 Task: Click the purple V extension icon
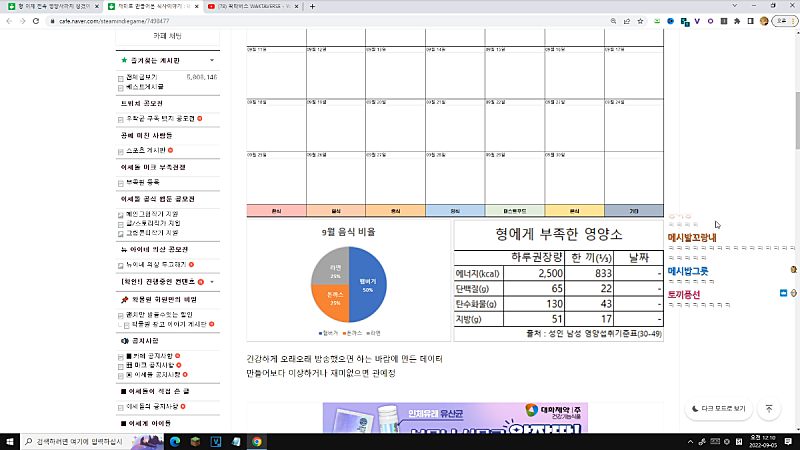click(x=697, y=21)
